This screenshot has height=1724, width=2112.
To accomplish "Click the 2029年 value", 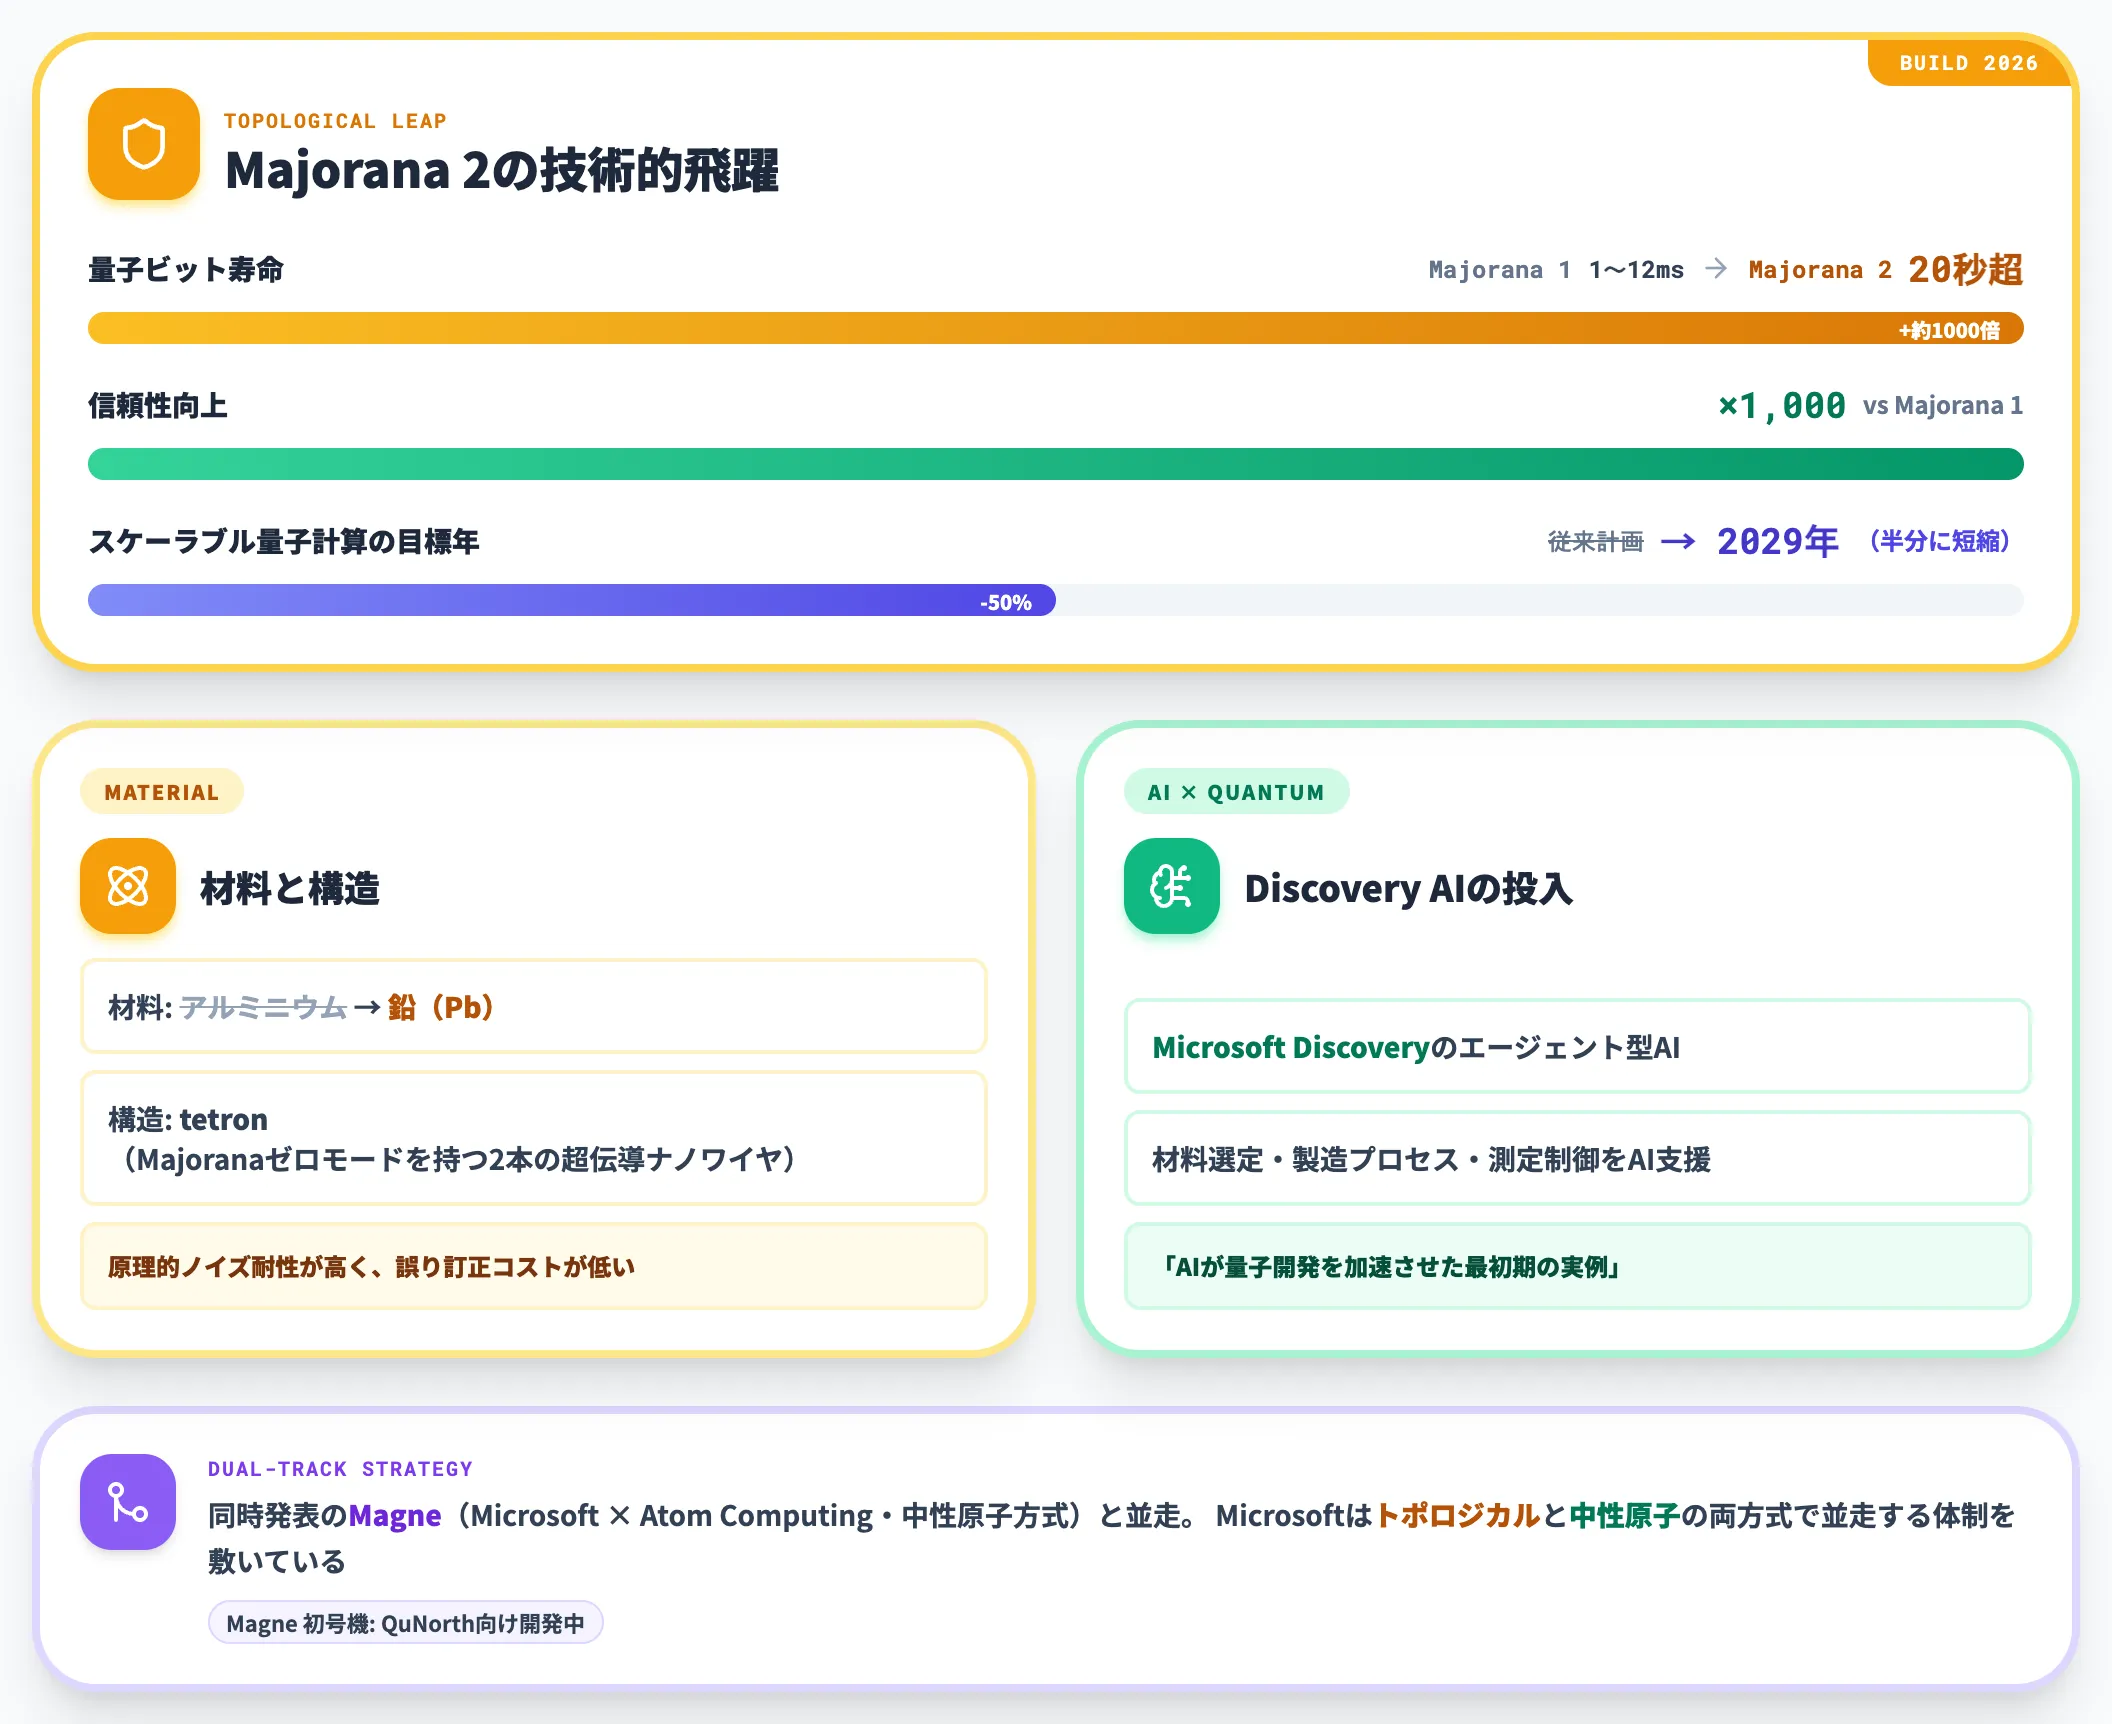I will 1778,541.
